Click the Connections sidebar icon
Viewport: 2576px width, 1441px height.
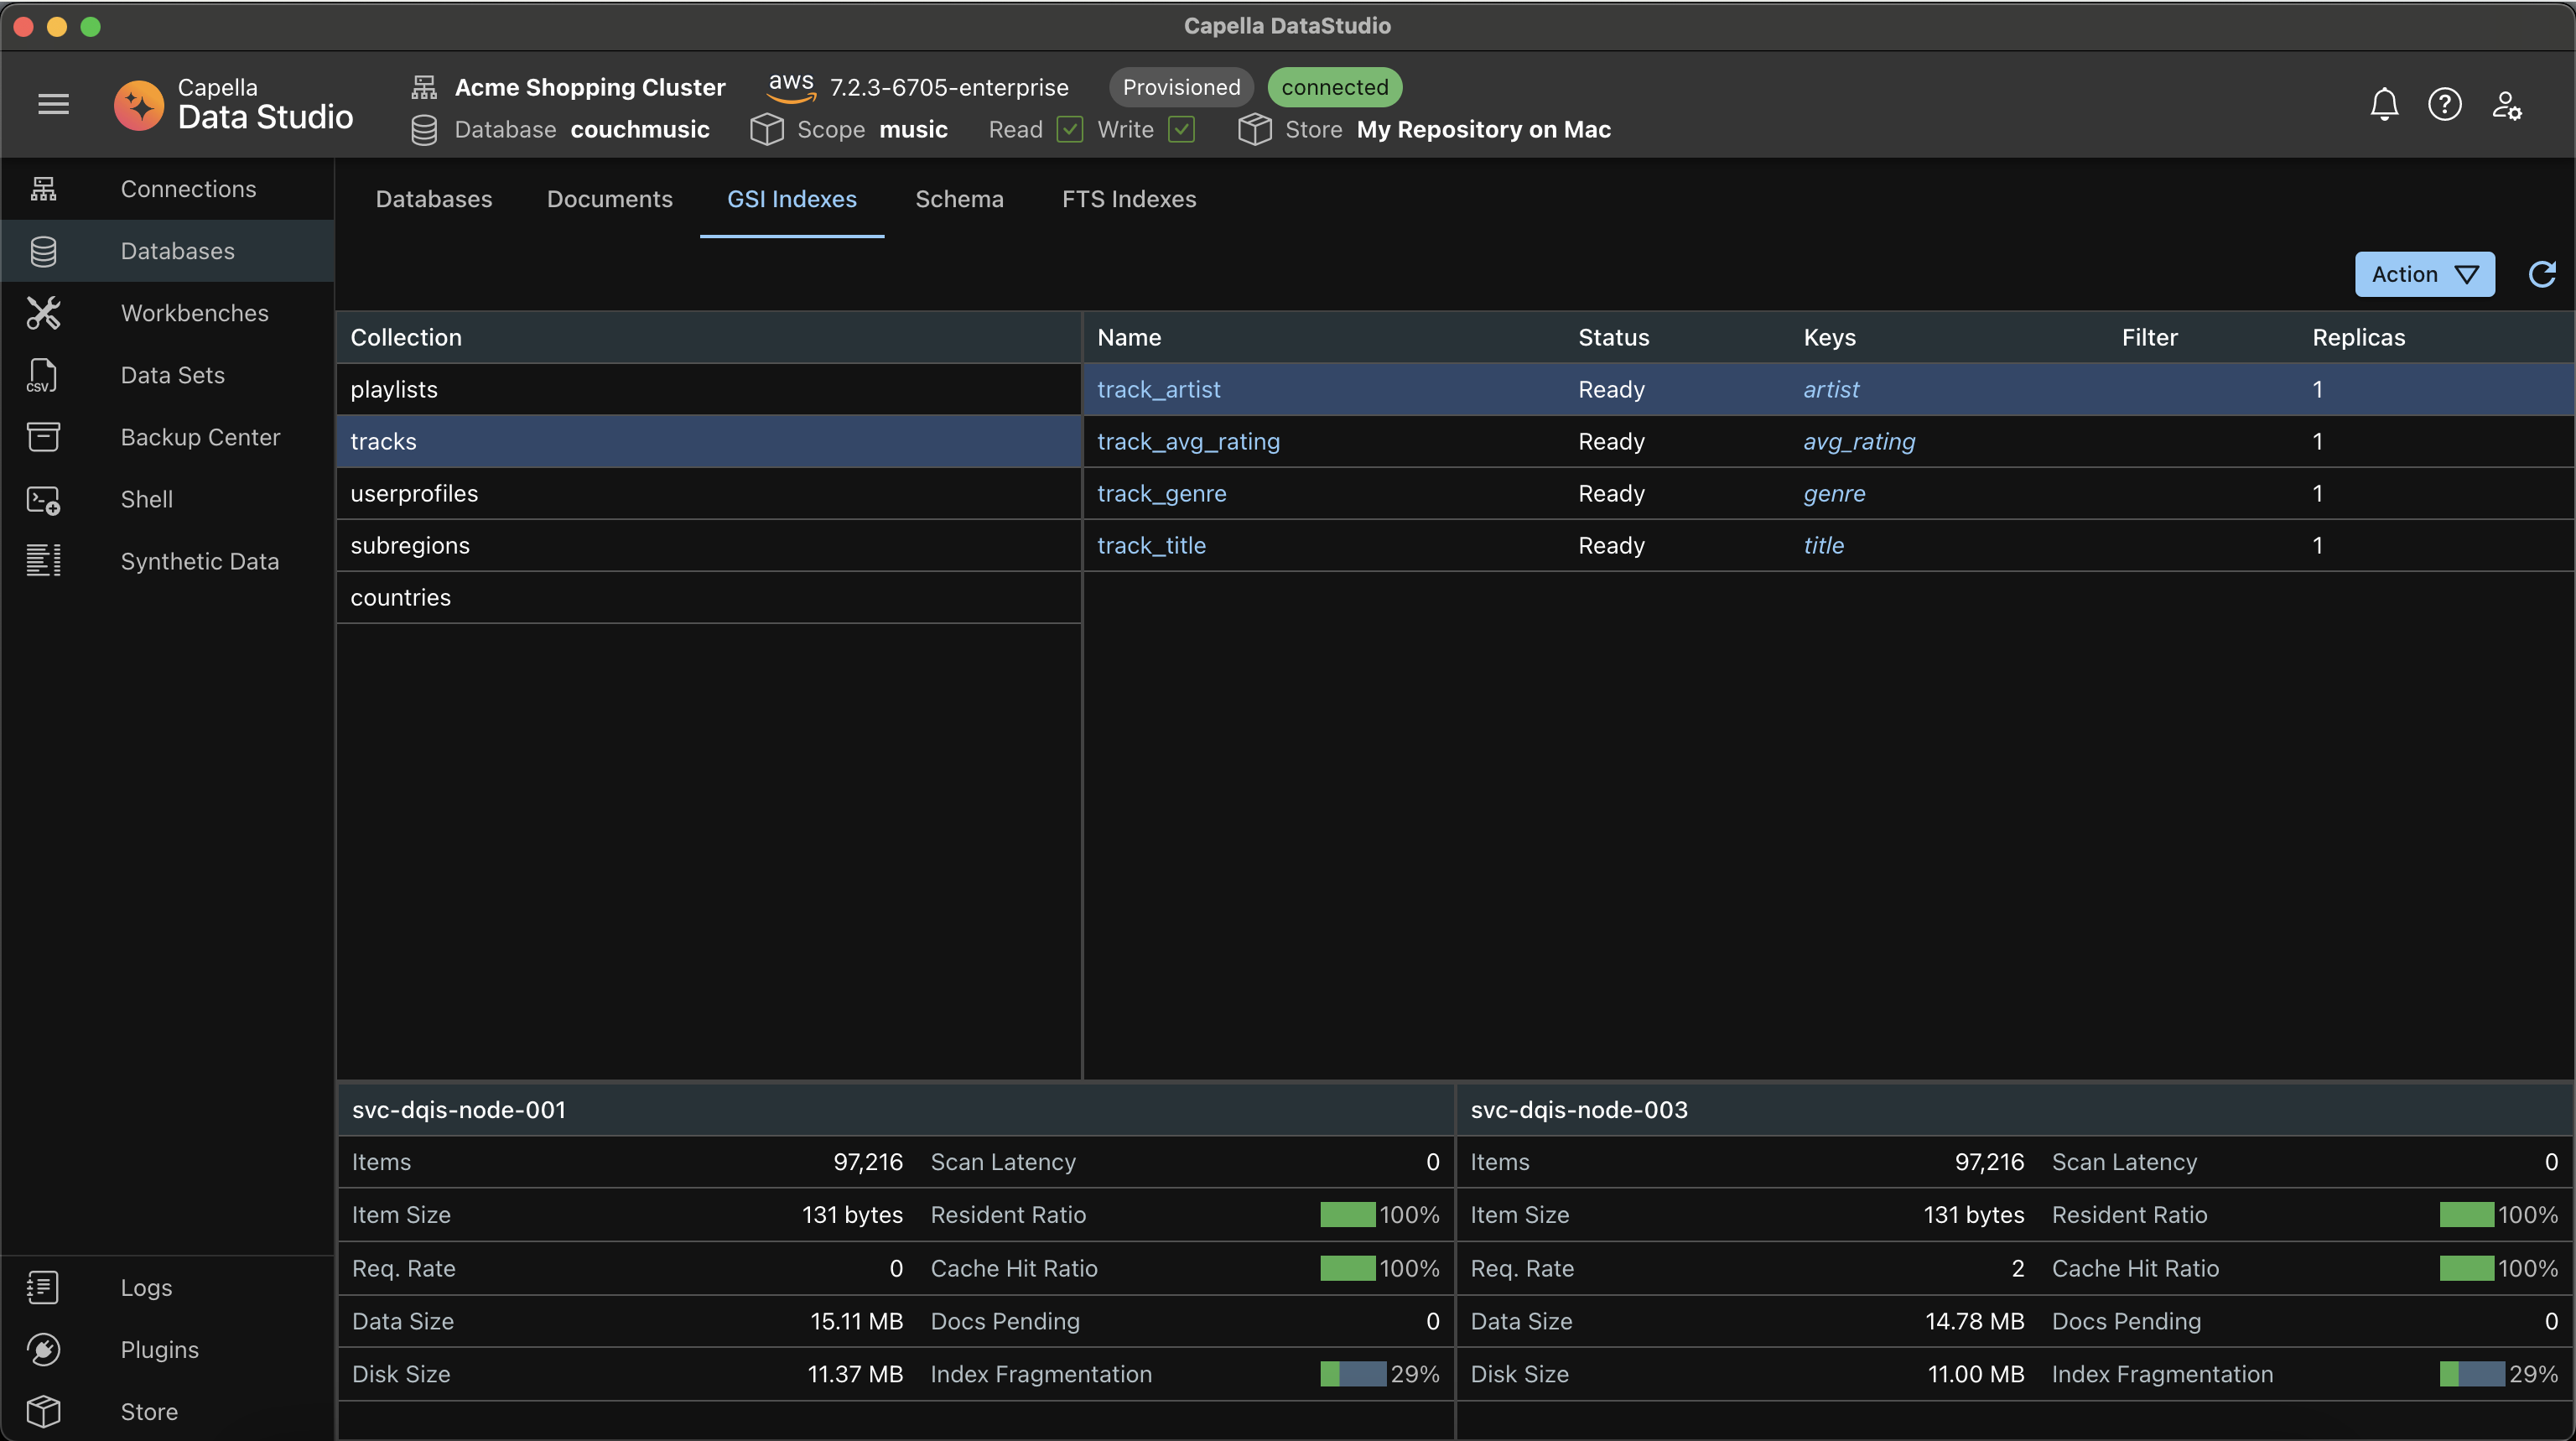click(x=43, y=189)
